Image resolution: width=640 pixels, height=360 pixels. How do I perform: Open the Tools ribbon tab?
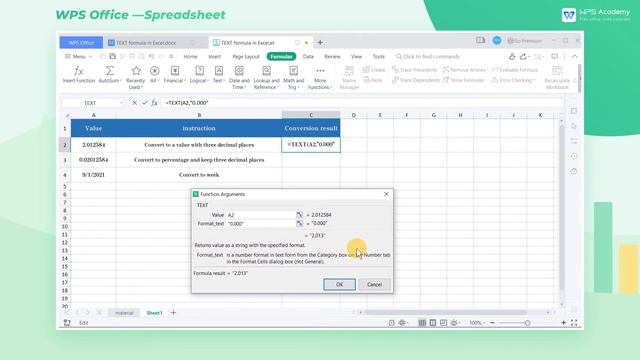tap(379, 56)
